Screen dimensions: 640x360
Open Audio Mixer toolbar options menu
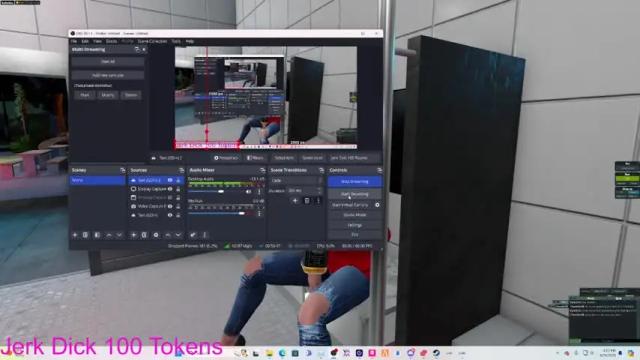point(205,235)
